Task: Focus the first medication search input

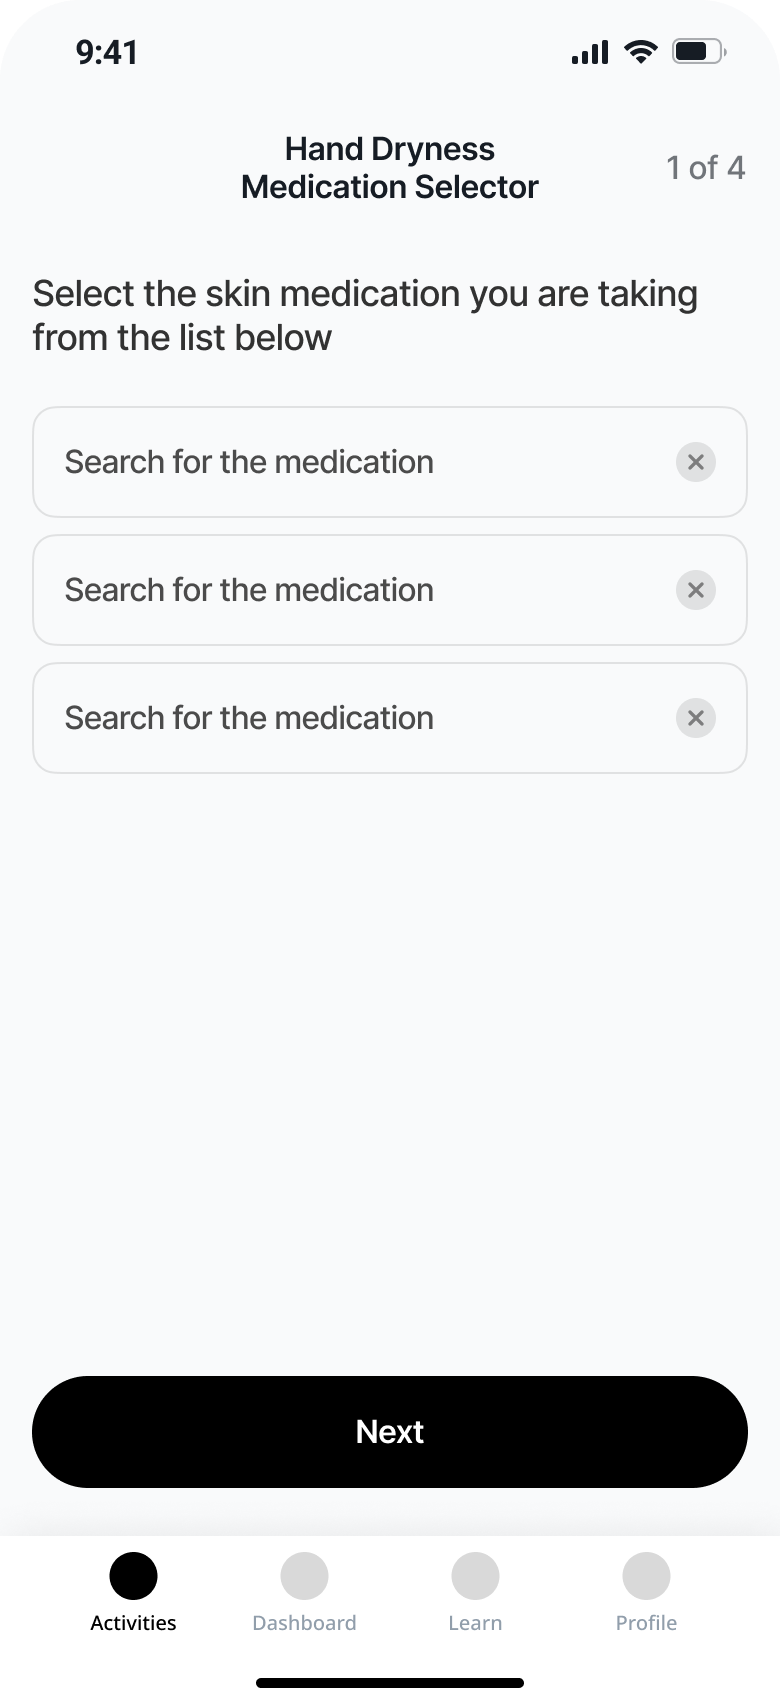Action: (x=350, y=462)
